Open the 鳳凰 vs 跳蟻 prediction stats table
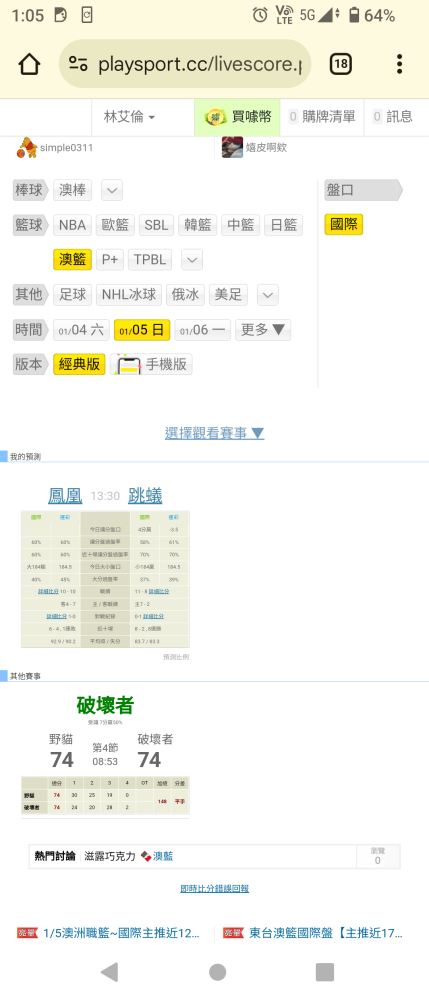 (x=105, y=579)
